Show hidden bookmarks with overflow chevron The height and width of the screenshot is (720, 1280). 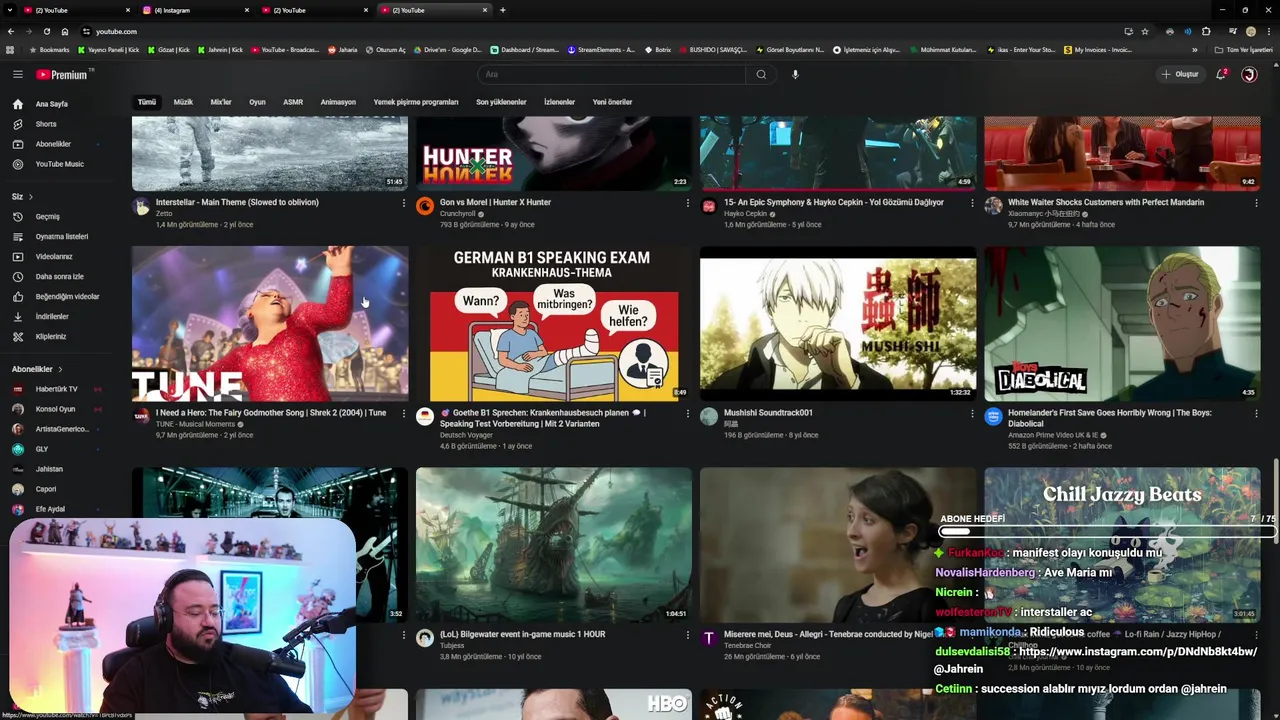click(1194, 49)
